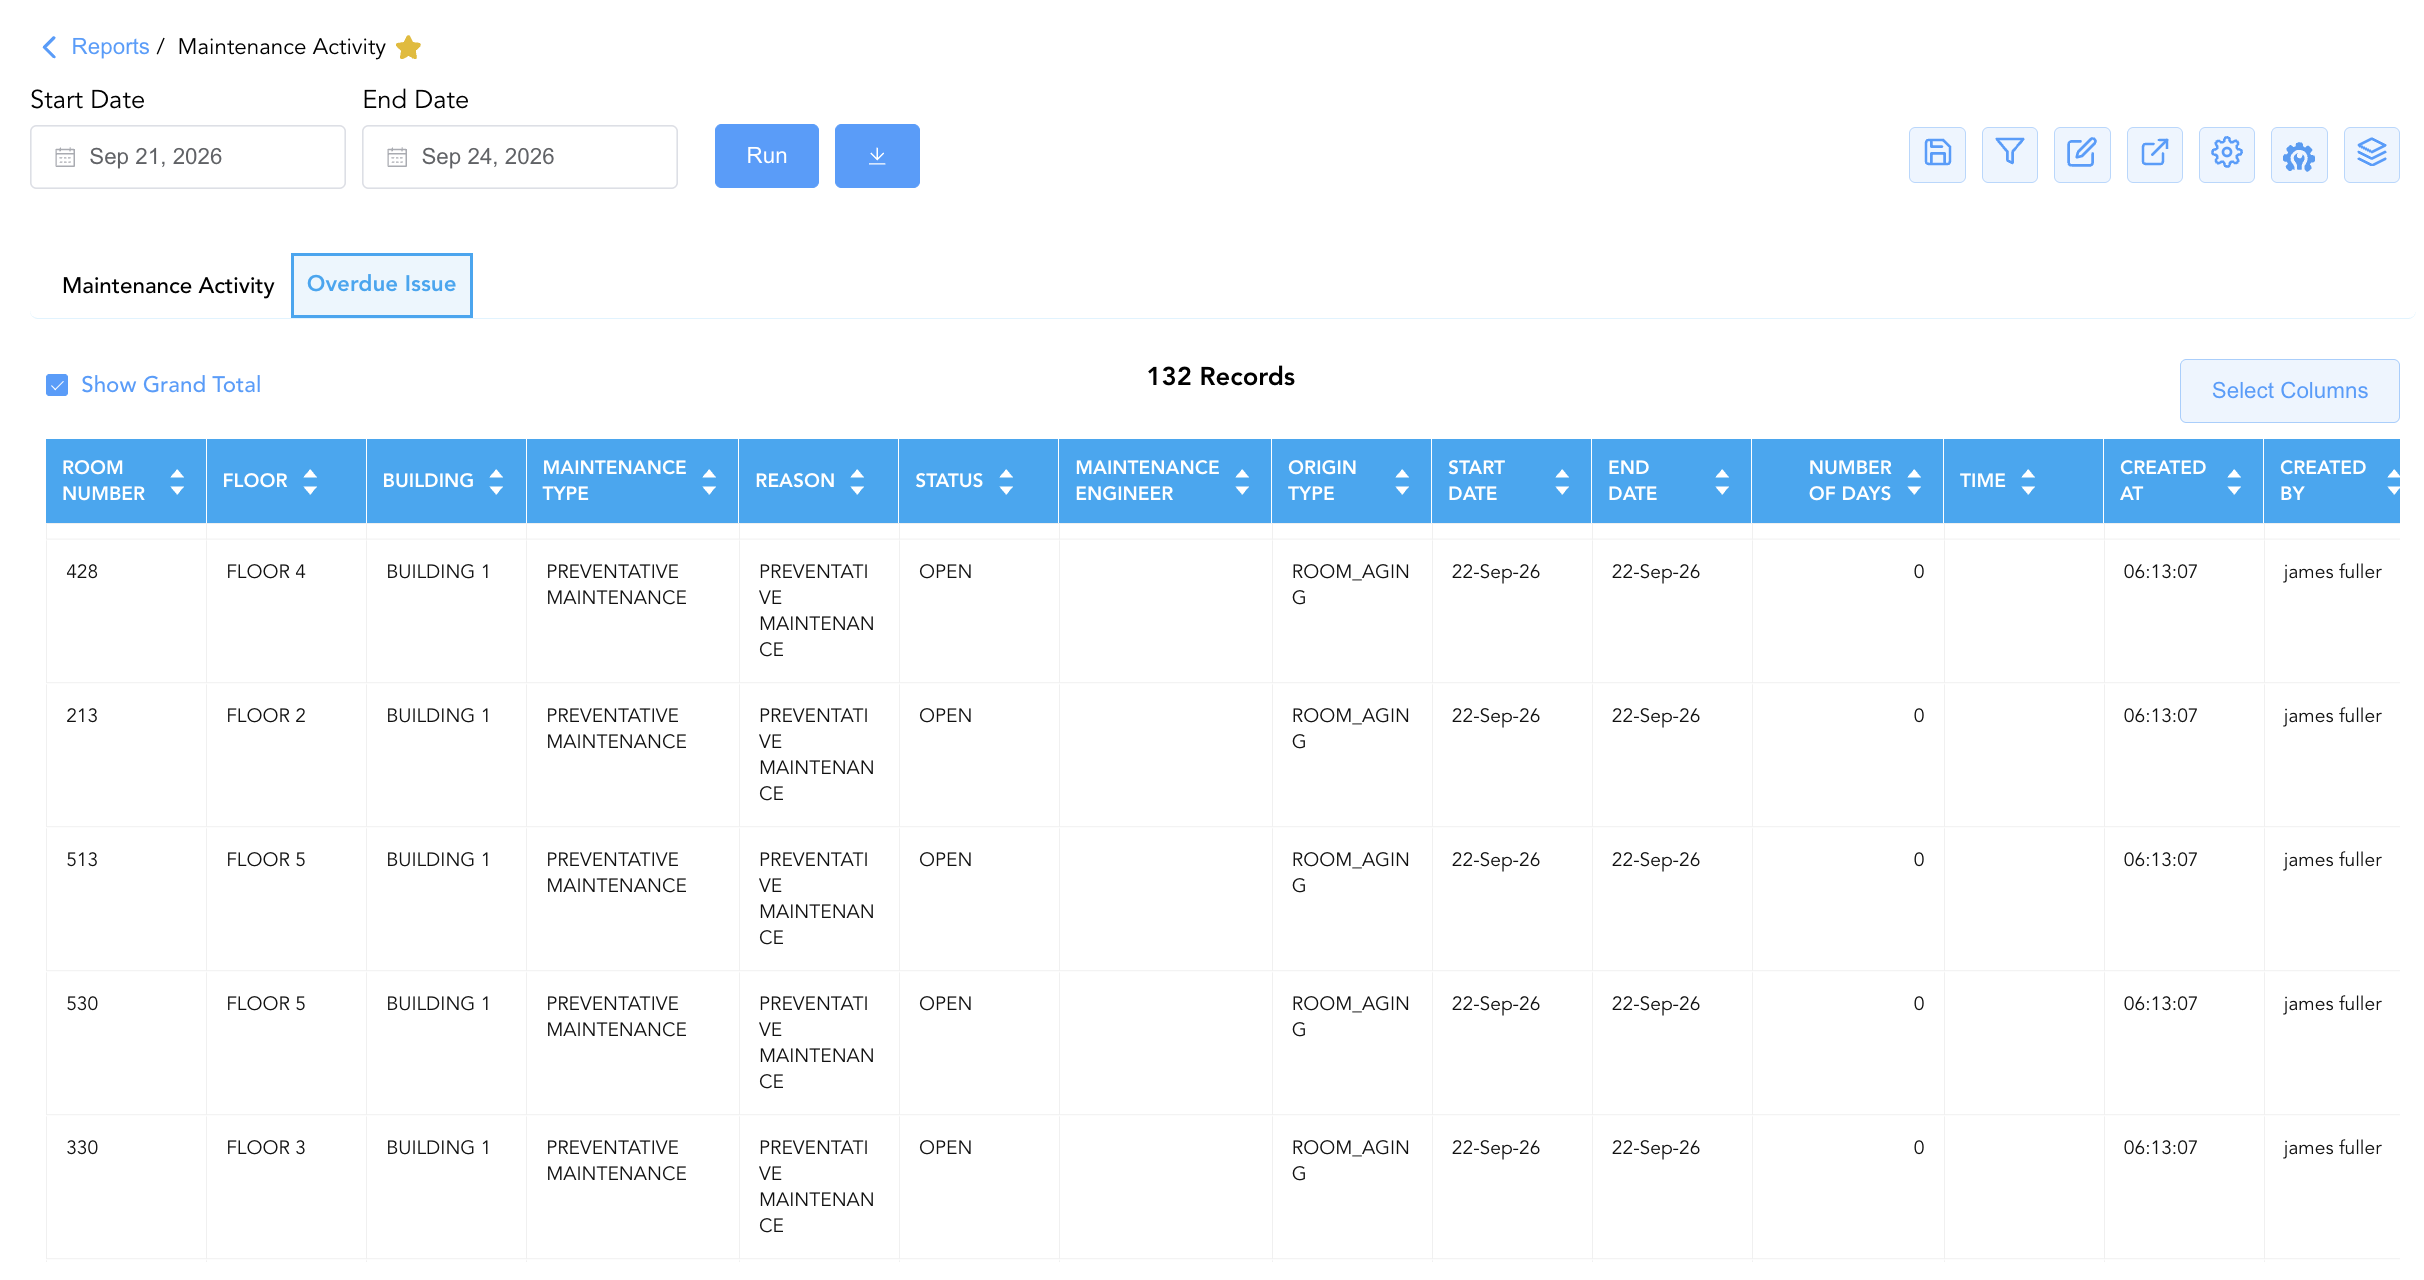The width and height of the screenshot is (2424, 1280).
Task: Sort by Maintenance Engineer column arrows
Action: coord(1242,481)
